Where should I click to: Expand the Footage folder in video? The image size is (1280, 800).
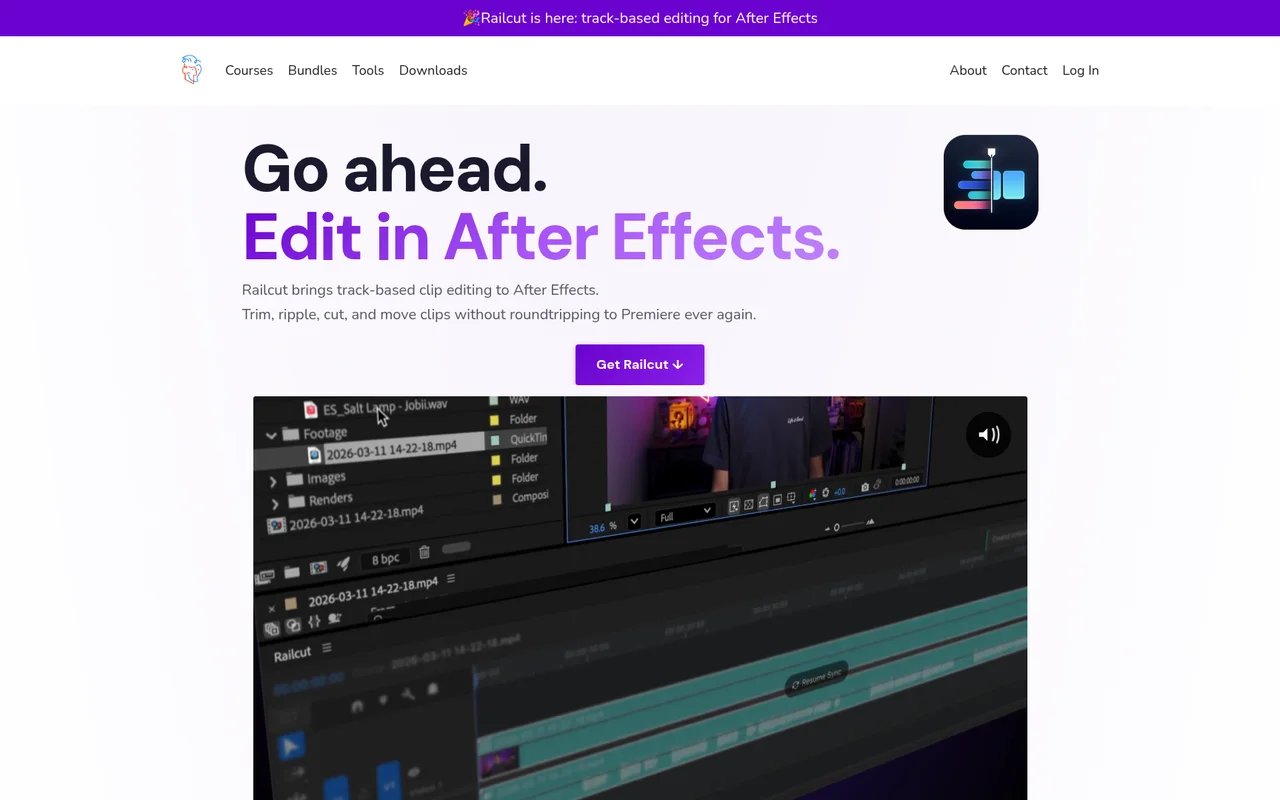271,436
